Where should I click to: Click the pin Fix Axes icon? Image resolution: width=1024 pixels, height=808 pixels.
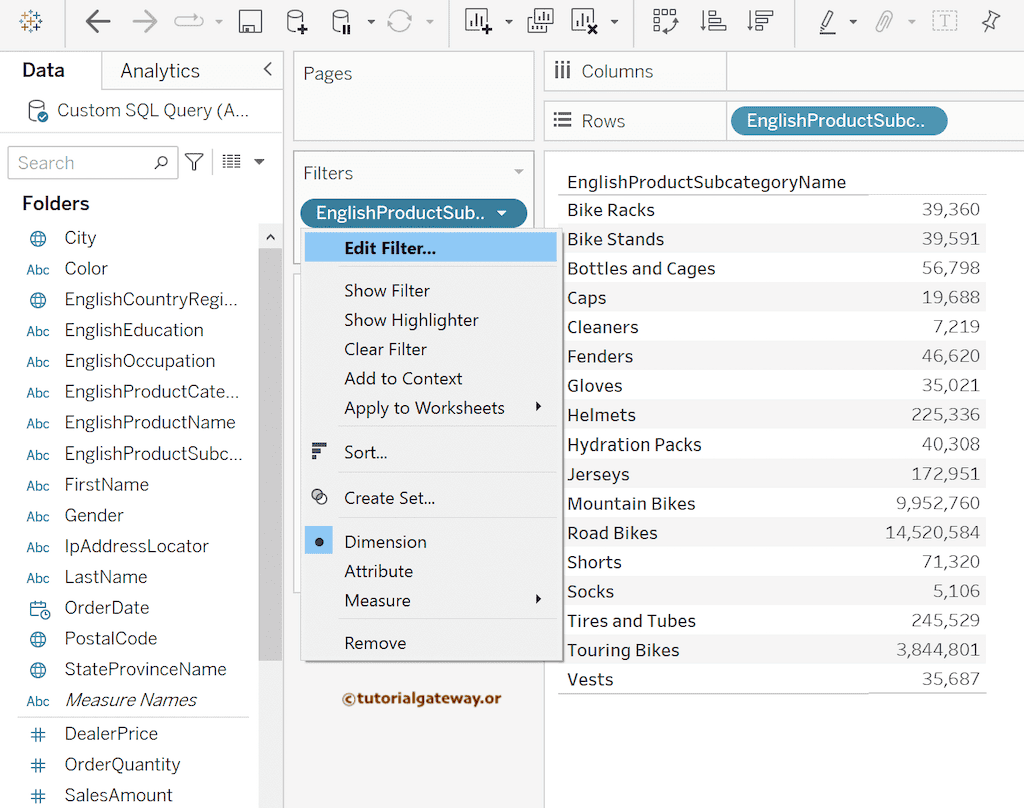pos(990,22)
